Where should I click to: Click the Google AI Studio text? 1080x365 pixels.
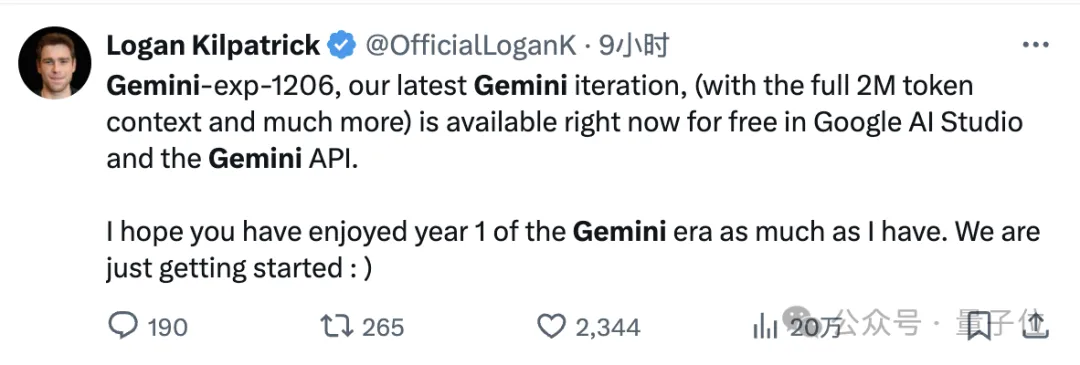918,123
